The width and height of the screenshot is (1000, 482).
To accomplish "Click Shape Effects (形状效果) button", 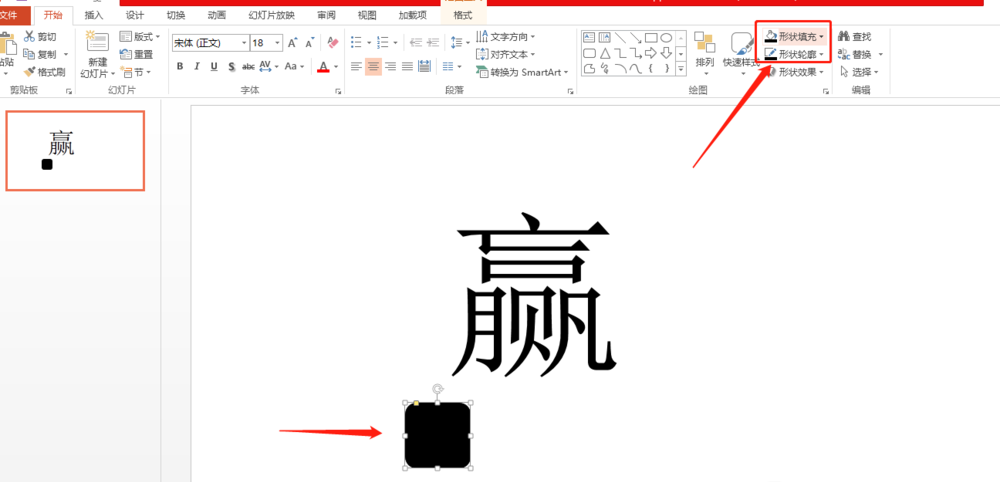I will click(796, 72).
